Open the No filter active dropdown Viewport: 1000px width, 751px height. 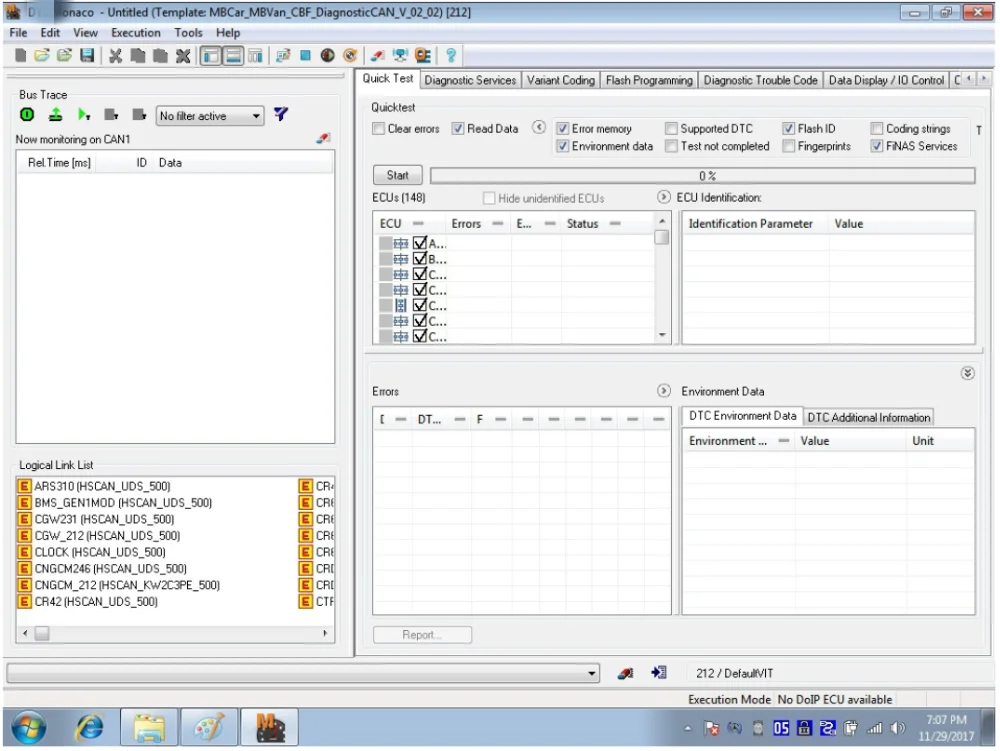[256, 116]
